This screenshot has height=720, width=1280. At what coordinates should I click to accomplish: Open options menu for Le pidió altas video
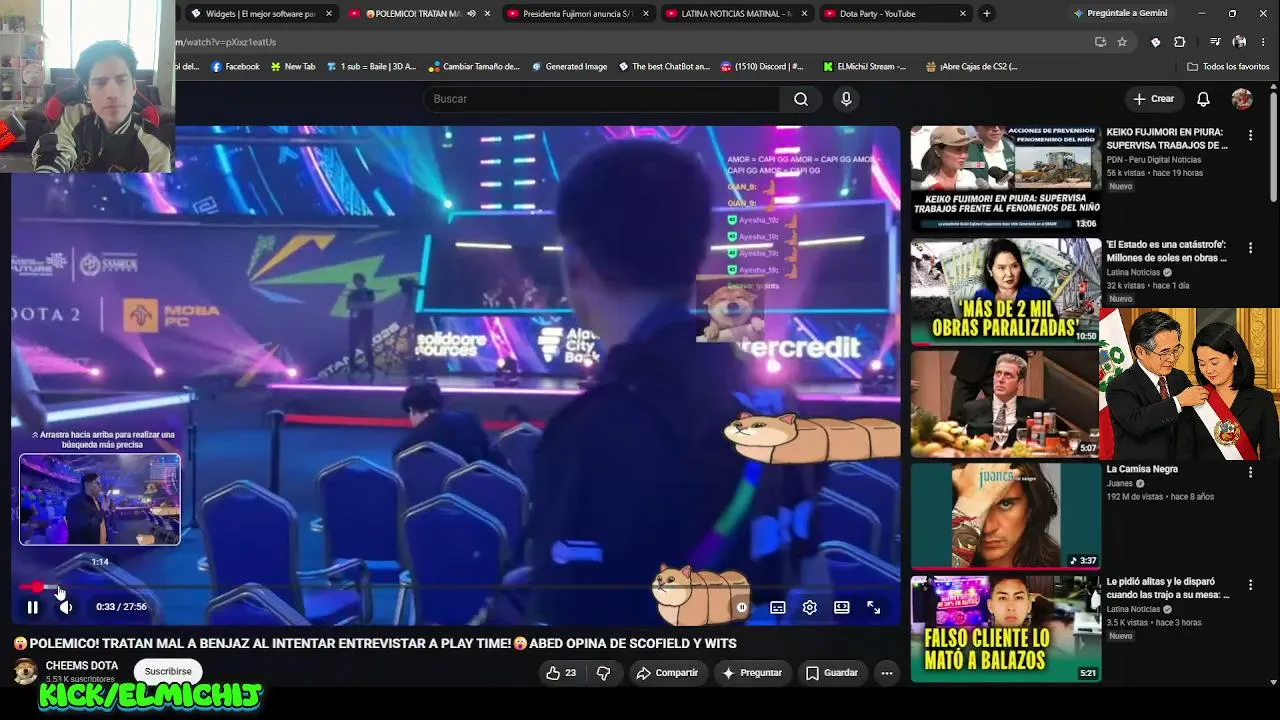1250,584
